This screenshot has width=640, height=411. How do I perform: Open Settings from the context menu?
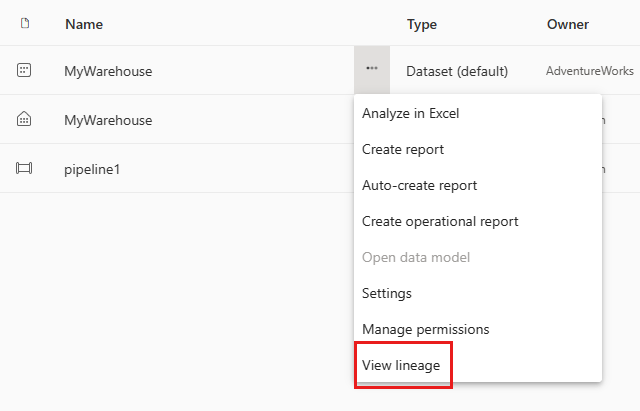click(387, 293)
